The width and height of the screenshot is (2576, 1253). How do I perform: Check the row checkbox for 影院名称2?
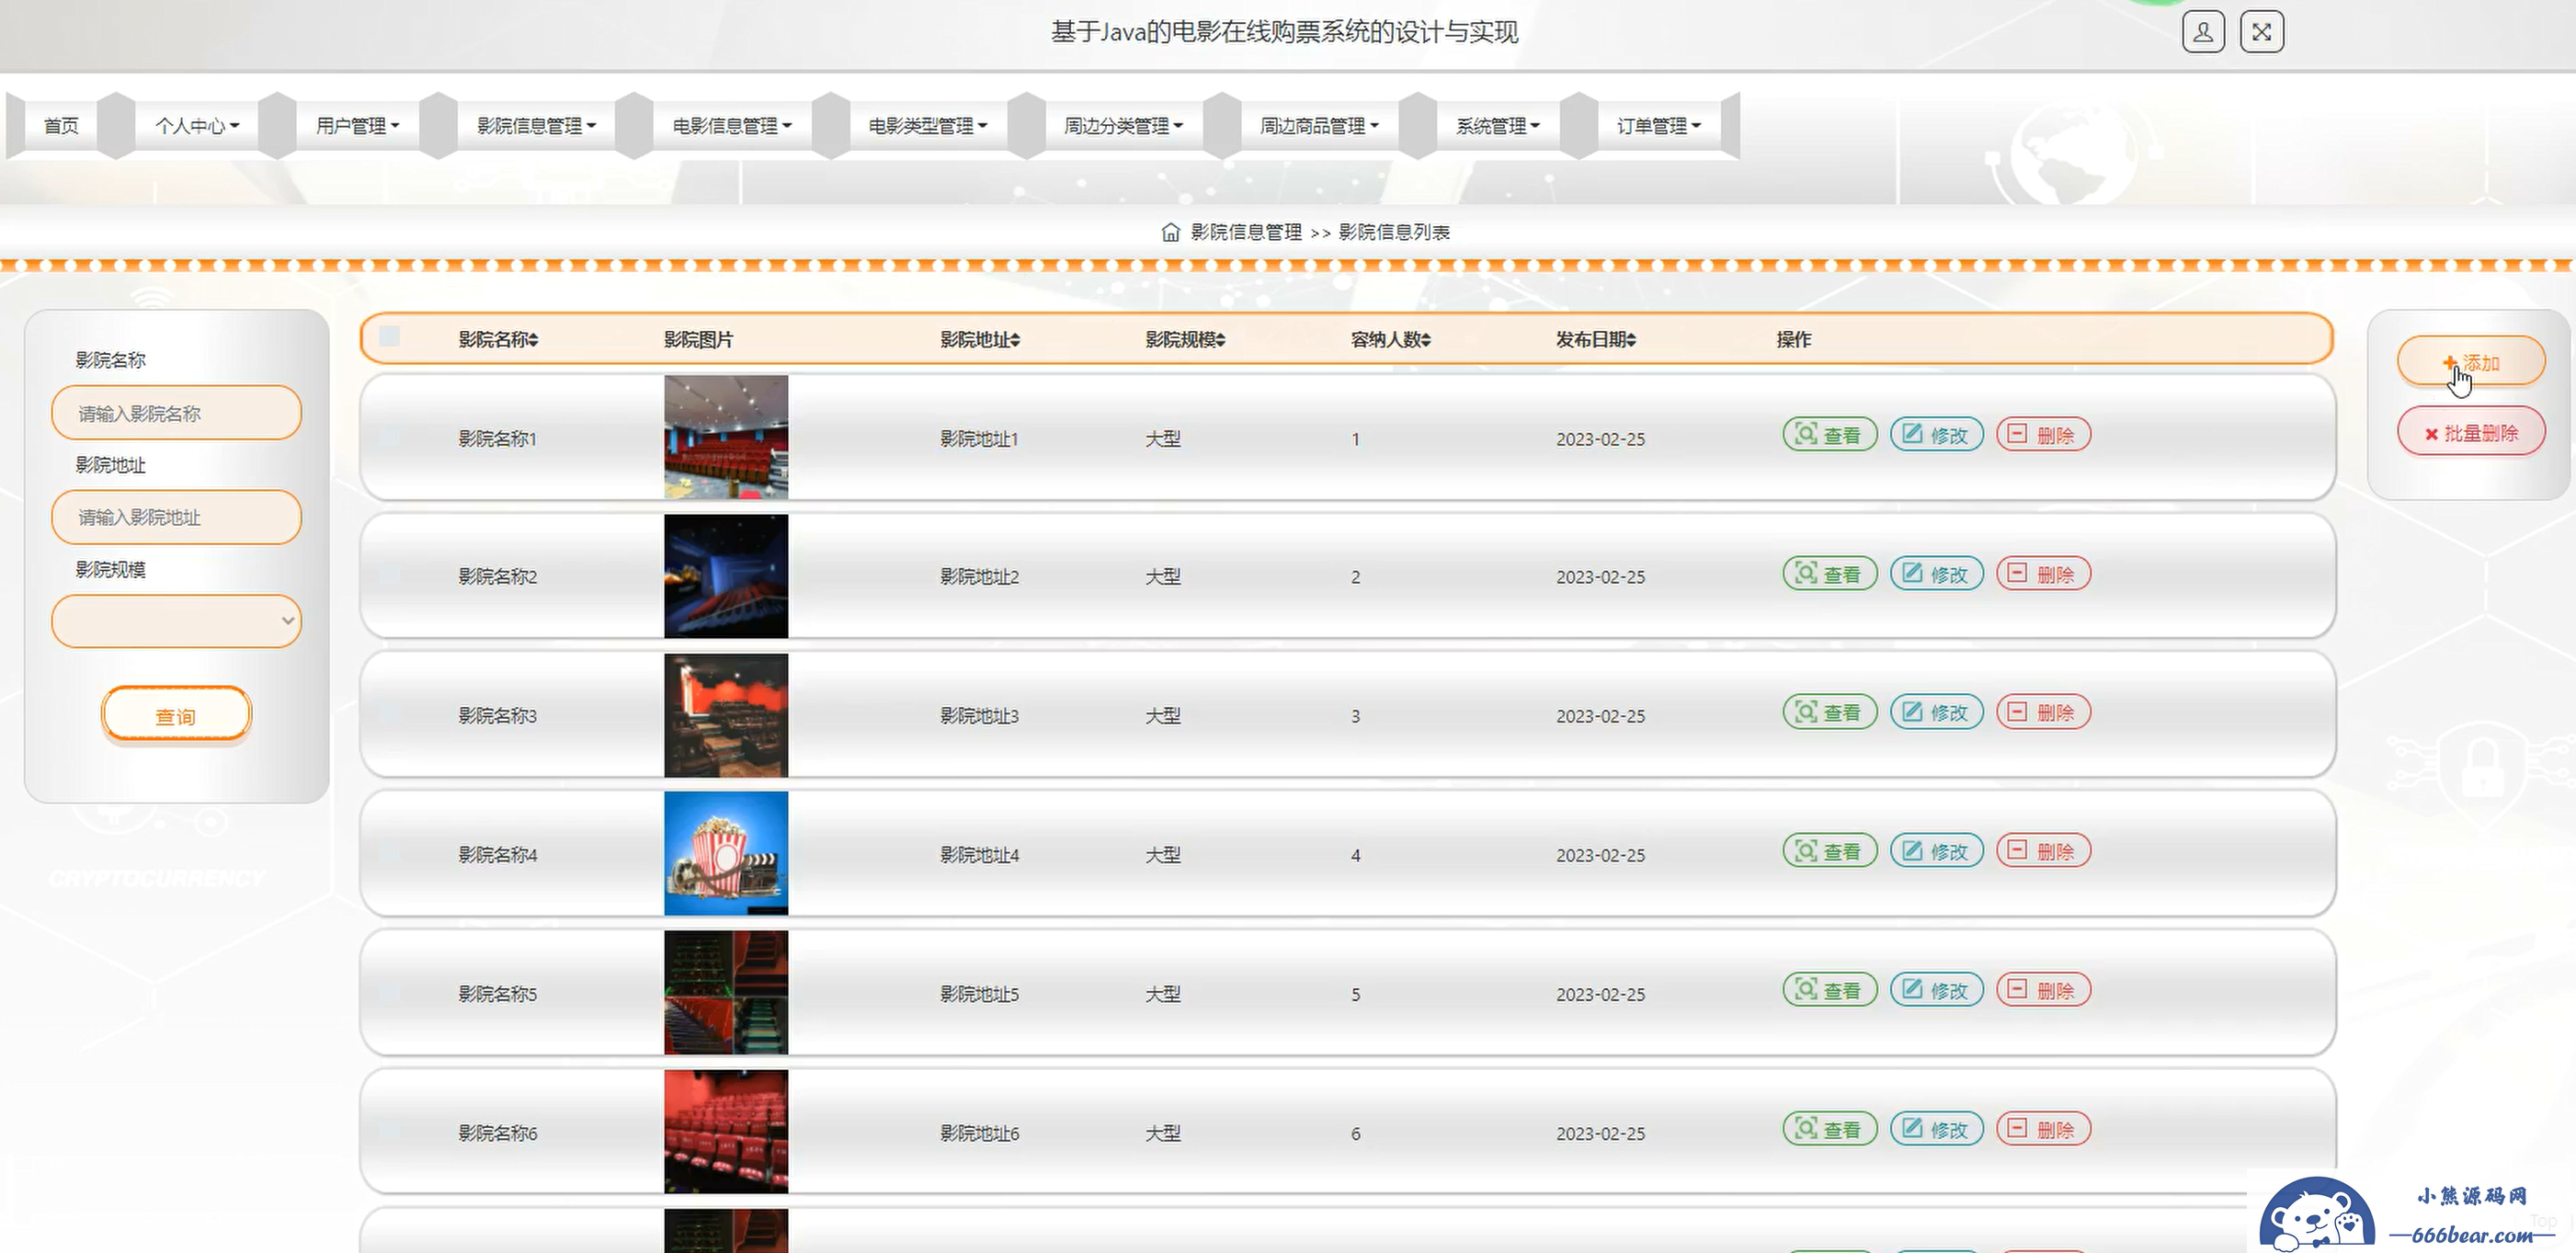[x=390, y=576]
